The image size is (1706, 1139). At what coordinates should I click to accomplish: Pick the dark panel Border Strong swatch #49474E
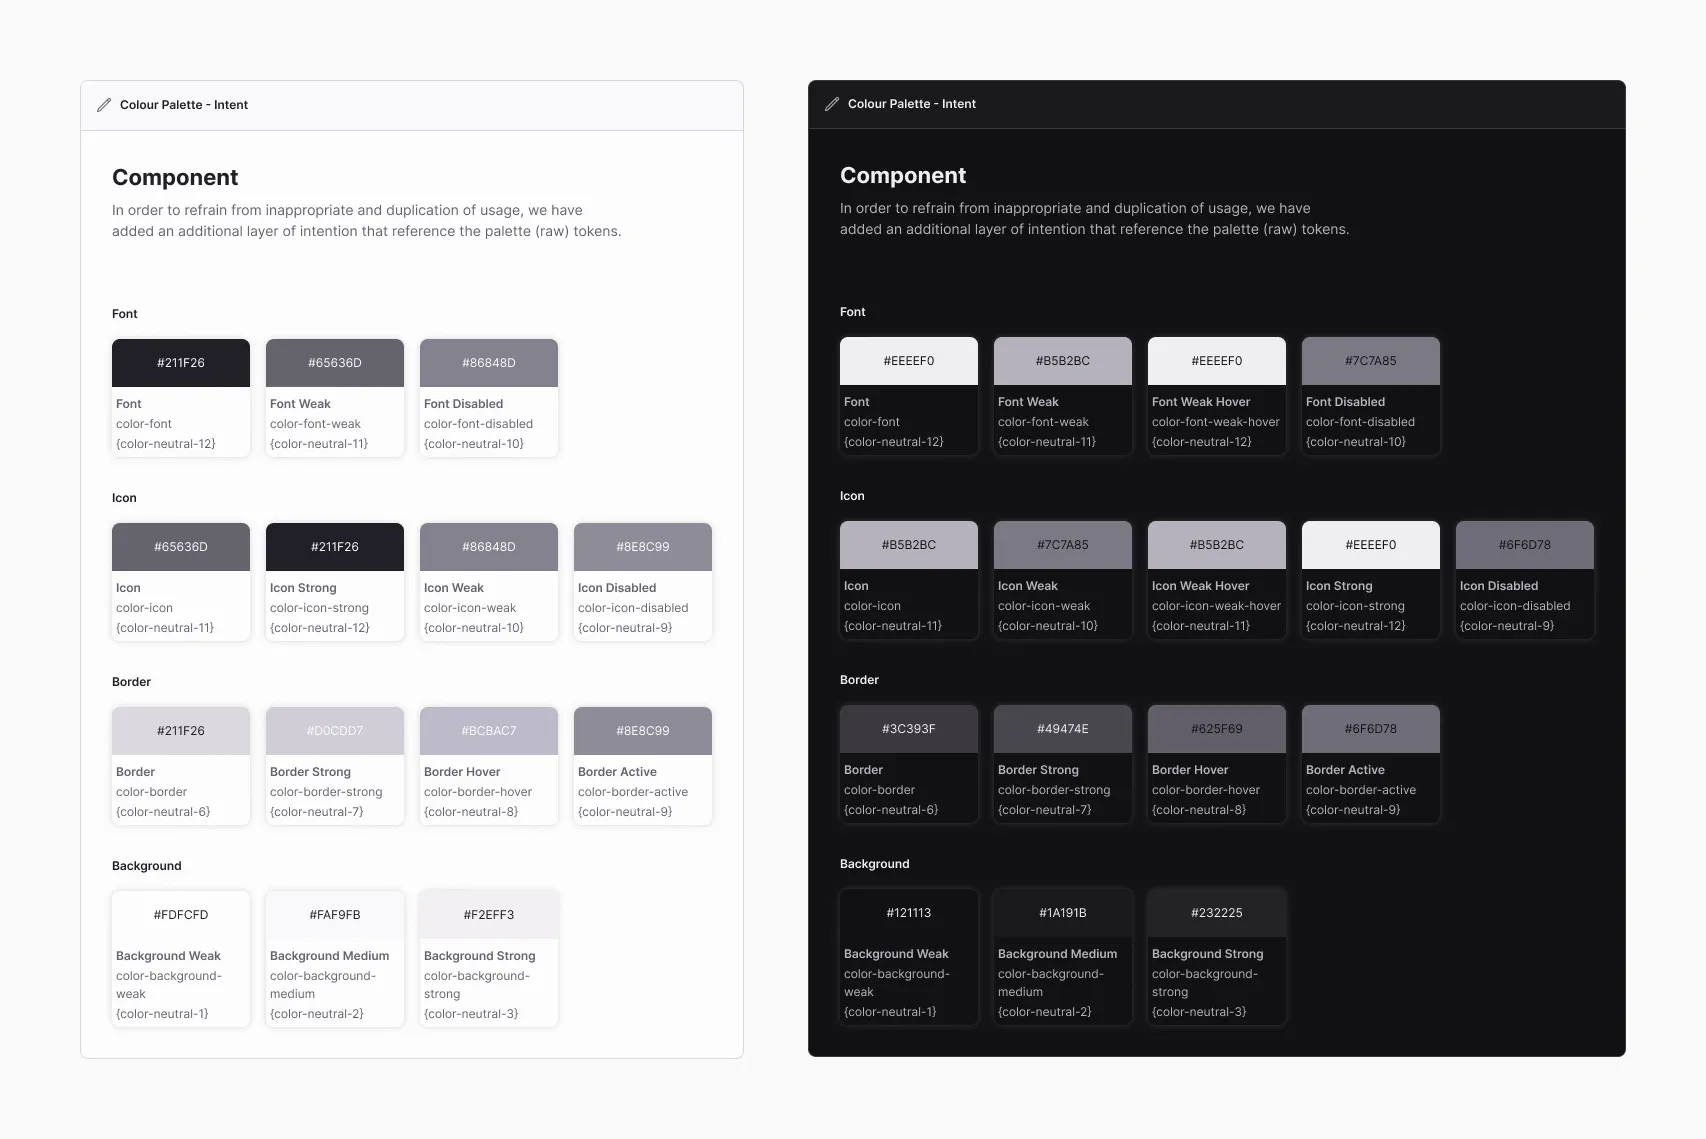click(x=1063, y=729)
